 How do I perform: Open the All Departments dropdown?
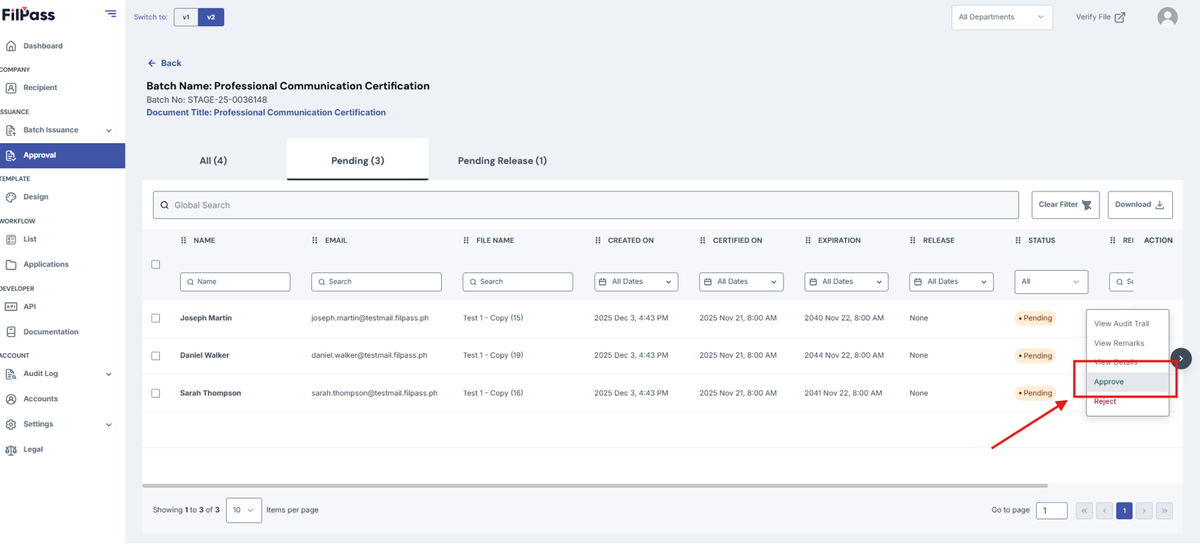tap(1002, 17)
